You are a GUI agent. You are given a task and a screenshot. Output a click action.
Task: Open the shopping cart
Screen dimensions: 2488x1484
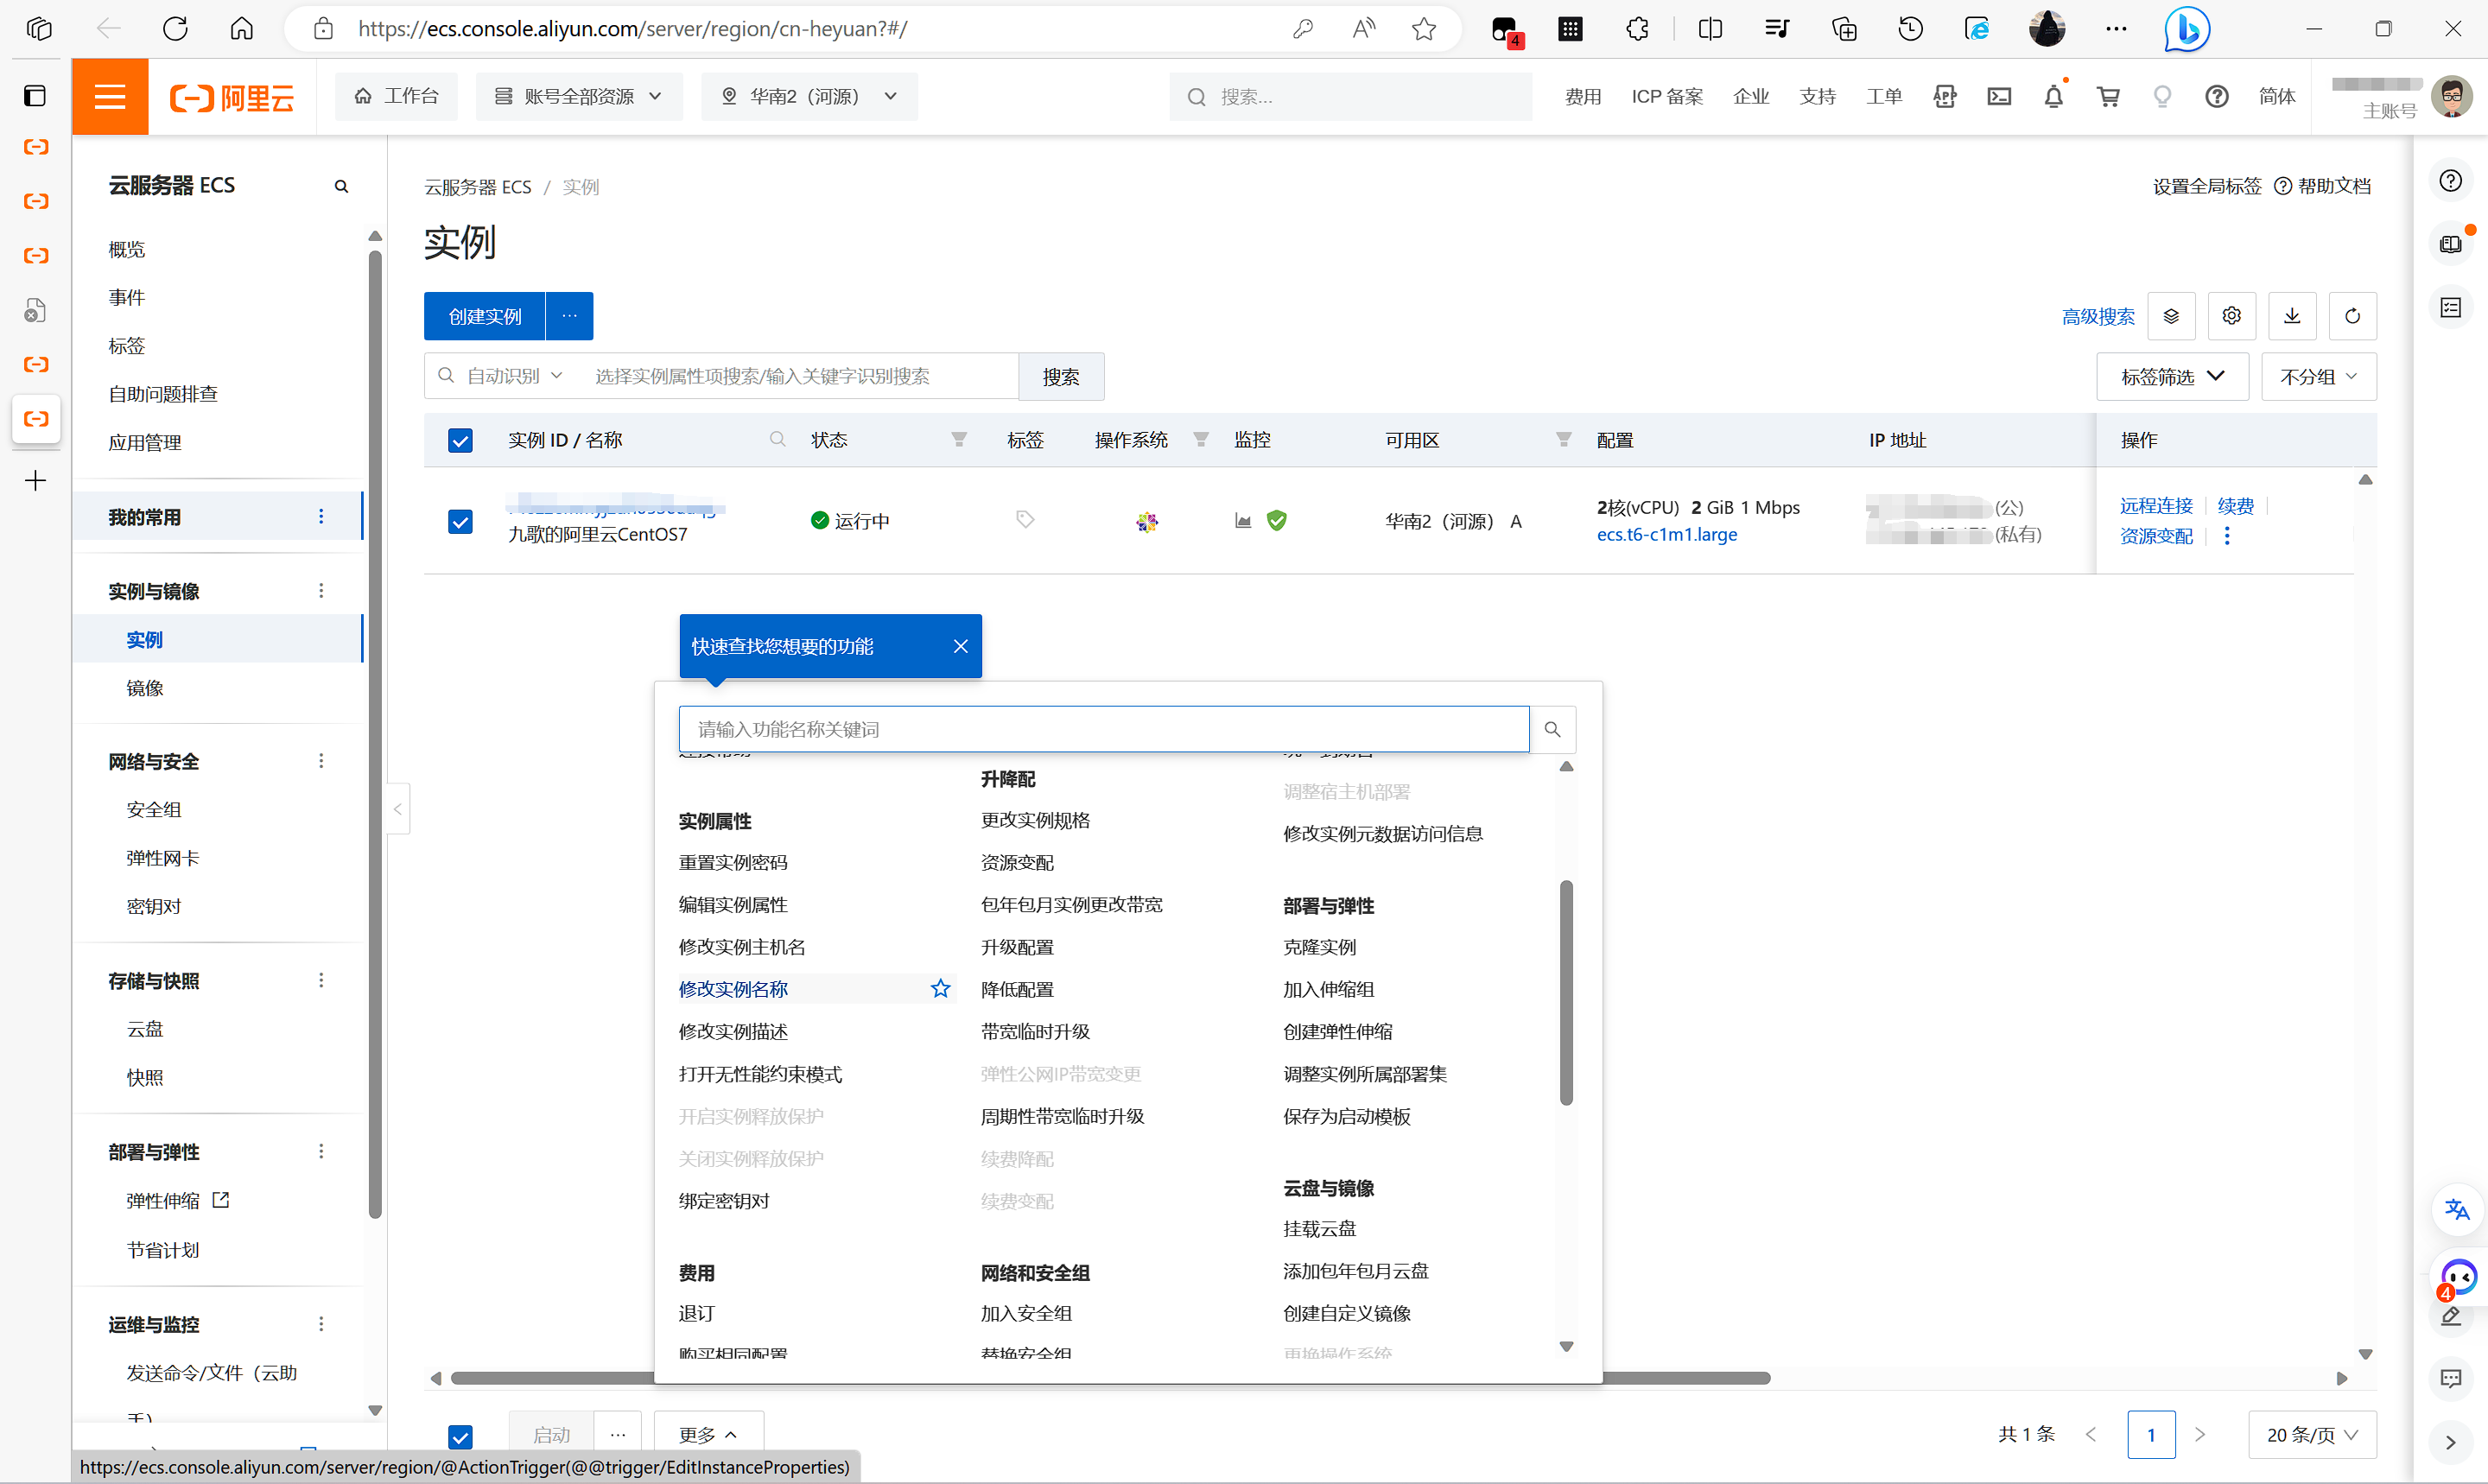click(x=2108, y=97)
